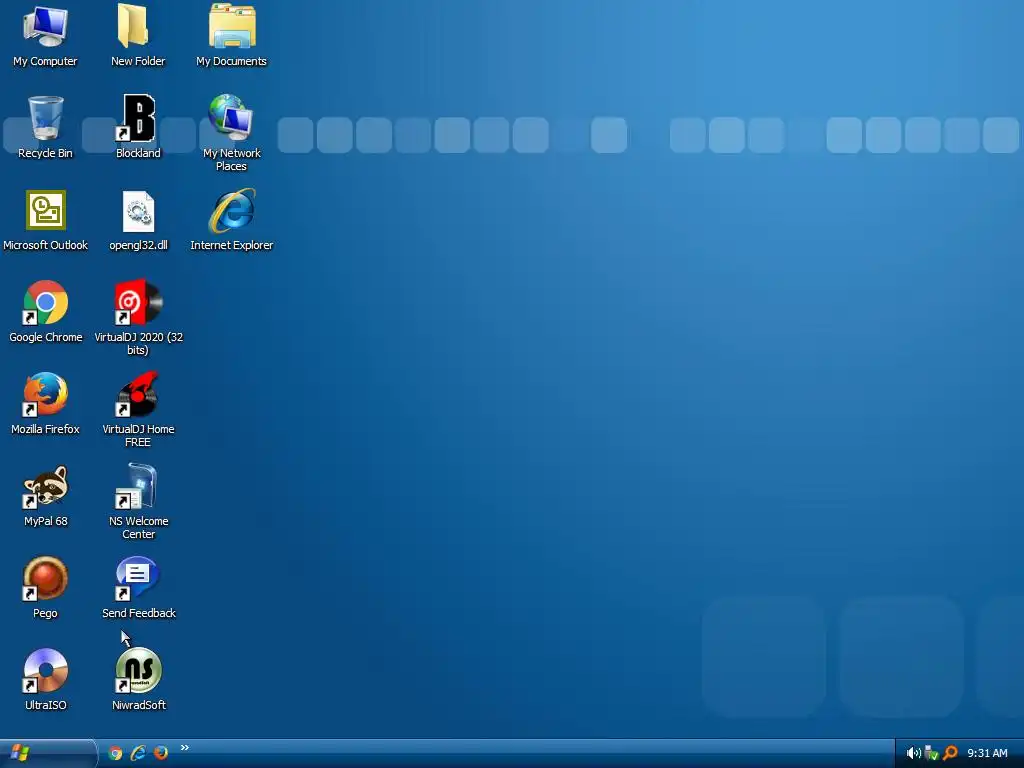Click the 9:31 AM system clock
Viewport: 1024px width, 768px height.
[987, 753]
